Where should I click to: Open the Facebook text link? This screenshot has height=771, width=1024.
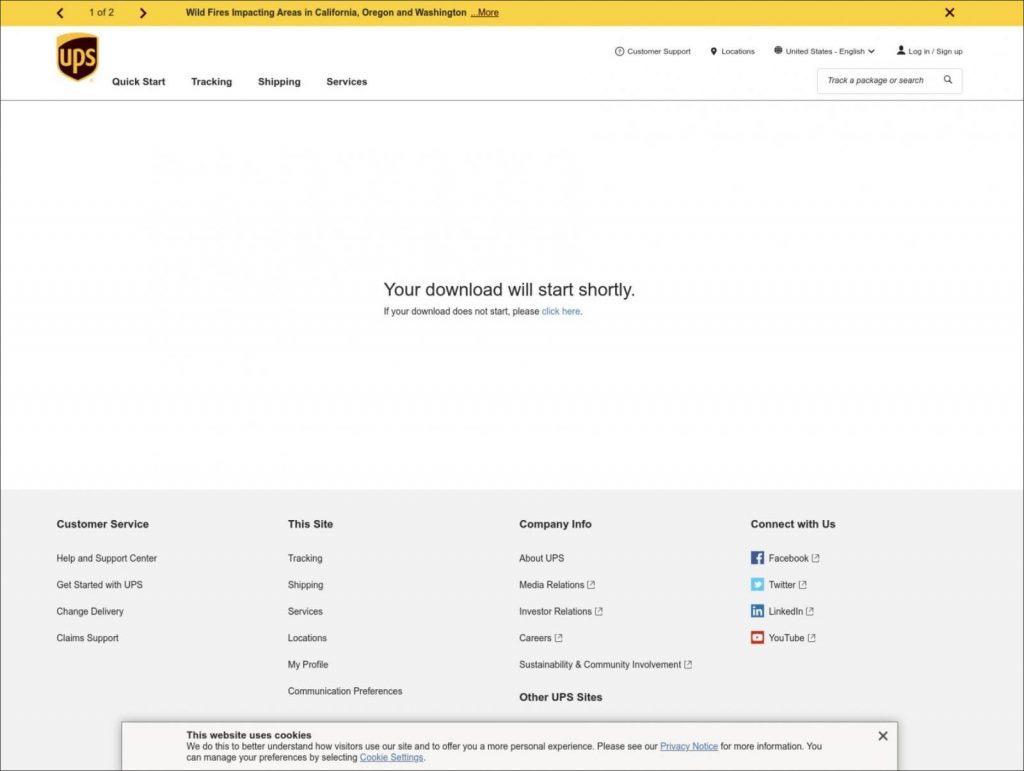pos(788,558)
